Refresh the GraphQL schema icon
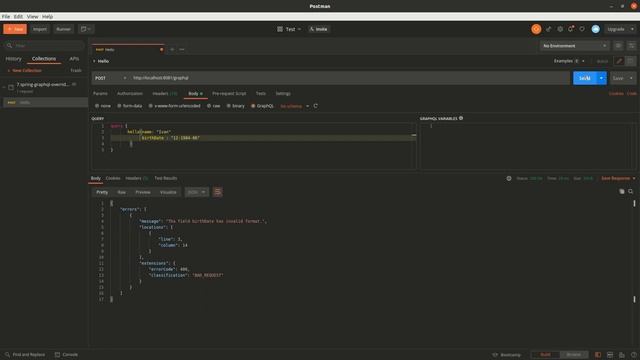The width and height of the screenshot is (640, 360). [x=316, y=106]
